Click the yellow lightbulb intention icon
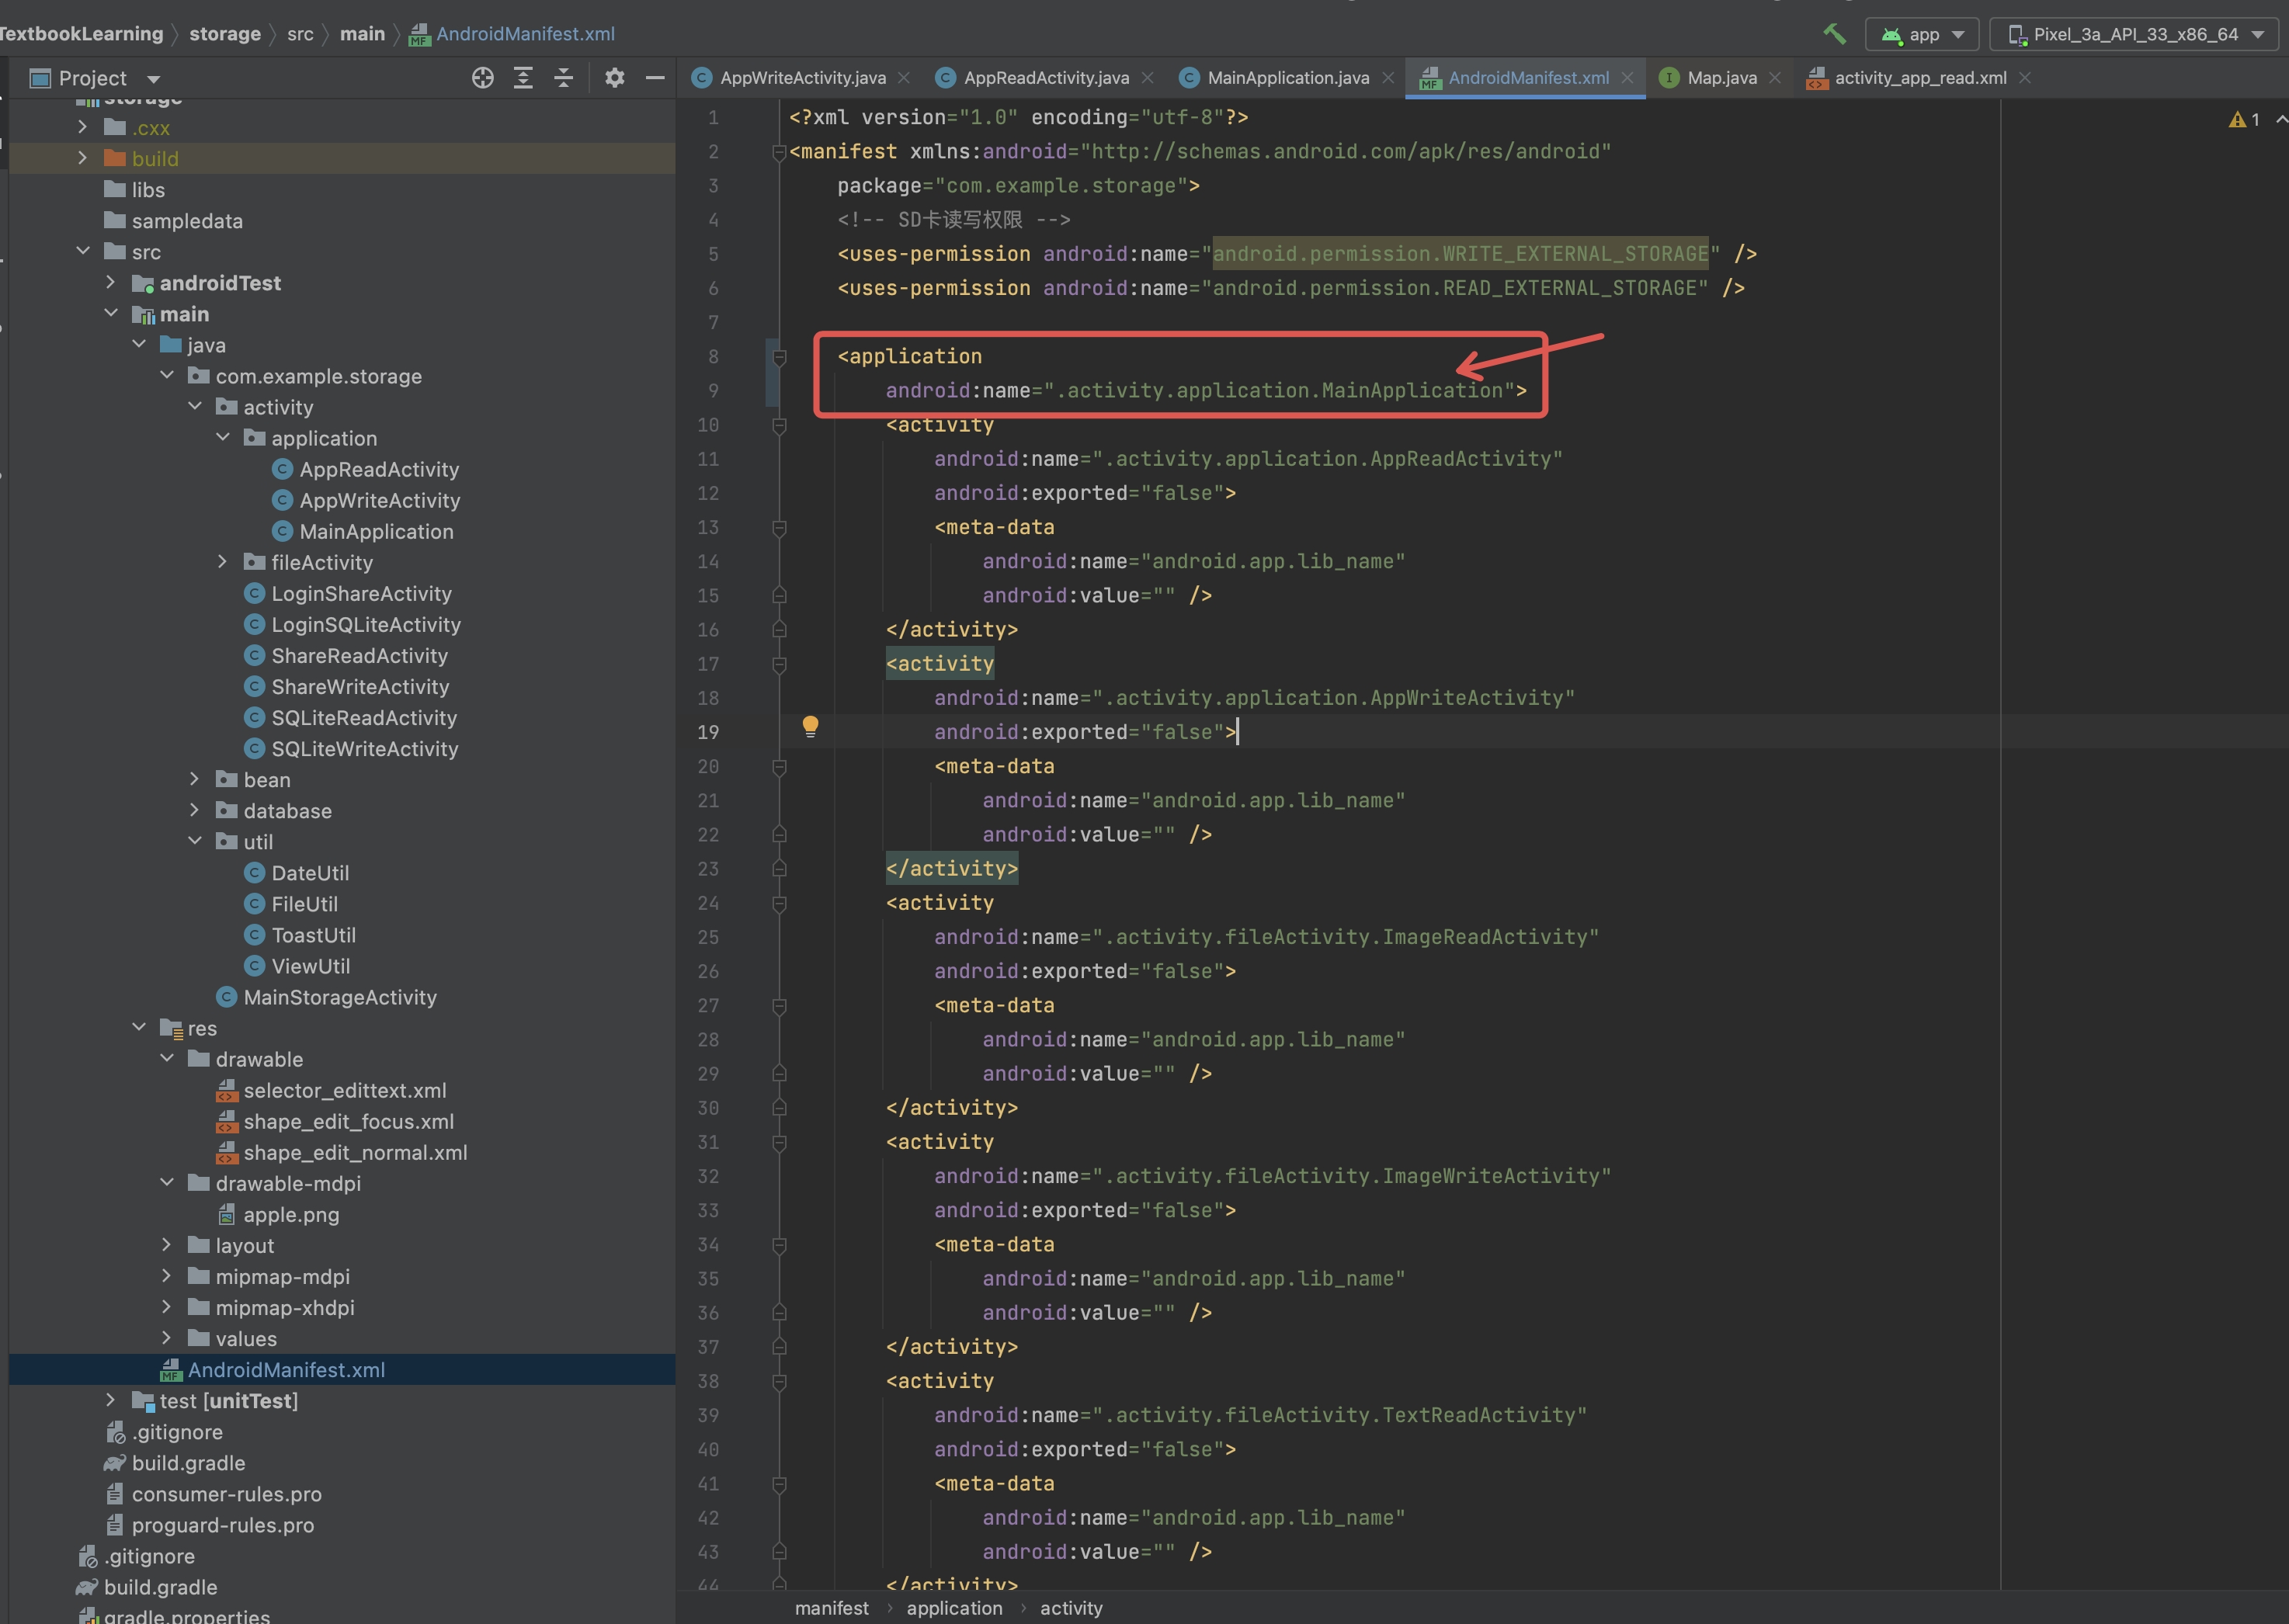This screenshot has height=1624, width=2289. coord(810,726)
